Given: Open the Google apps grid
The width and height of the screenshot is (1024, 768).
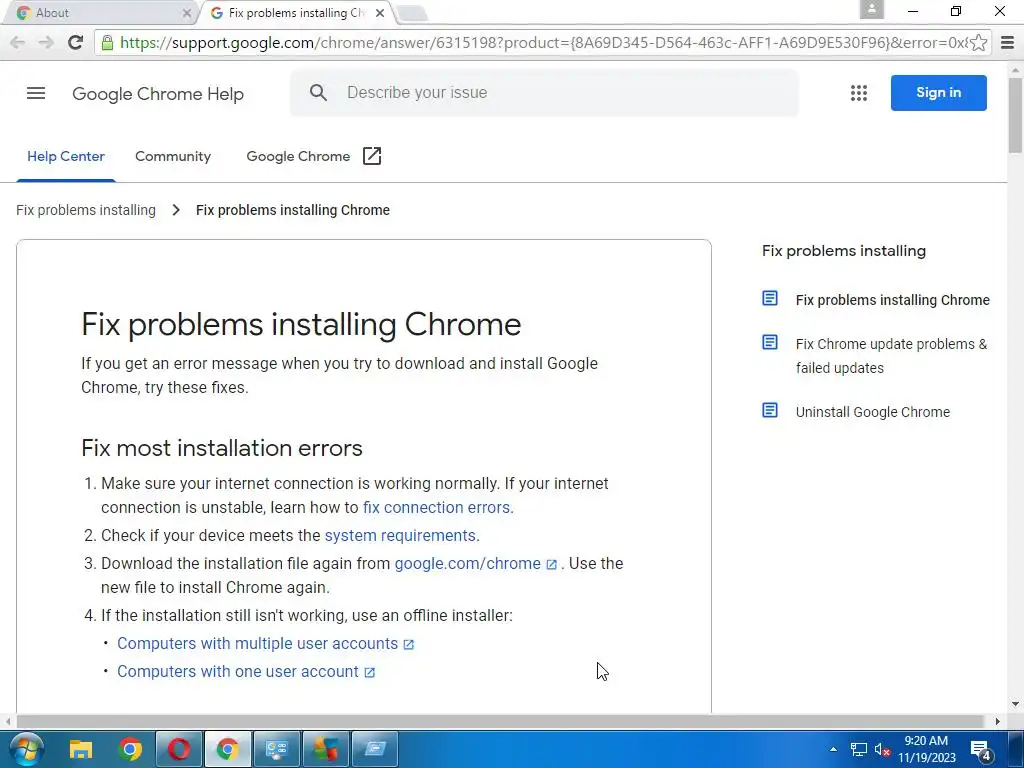Looking at the screenshot, I should point(859,93).
